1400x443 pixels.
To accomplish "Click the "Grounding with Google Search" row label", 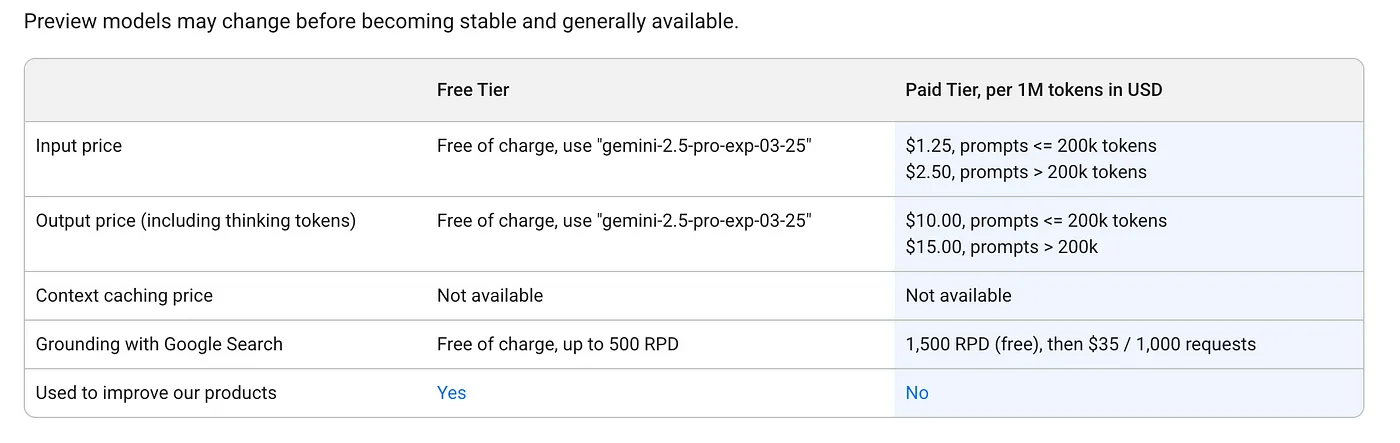I will [x=159, y=344].
